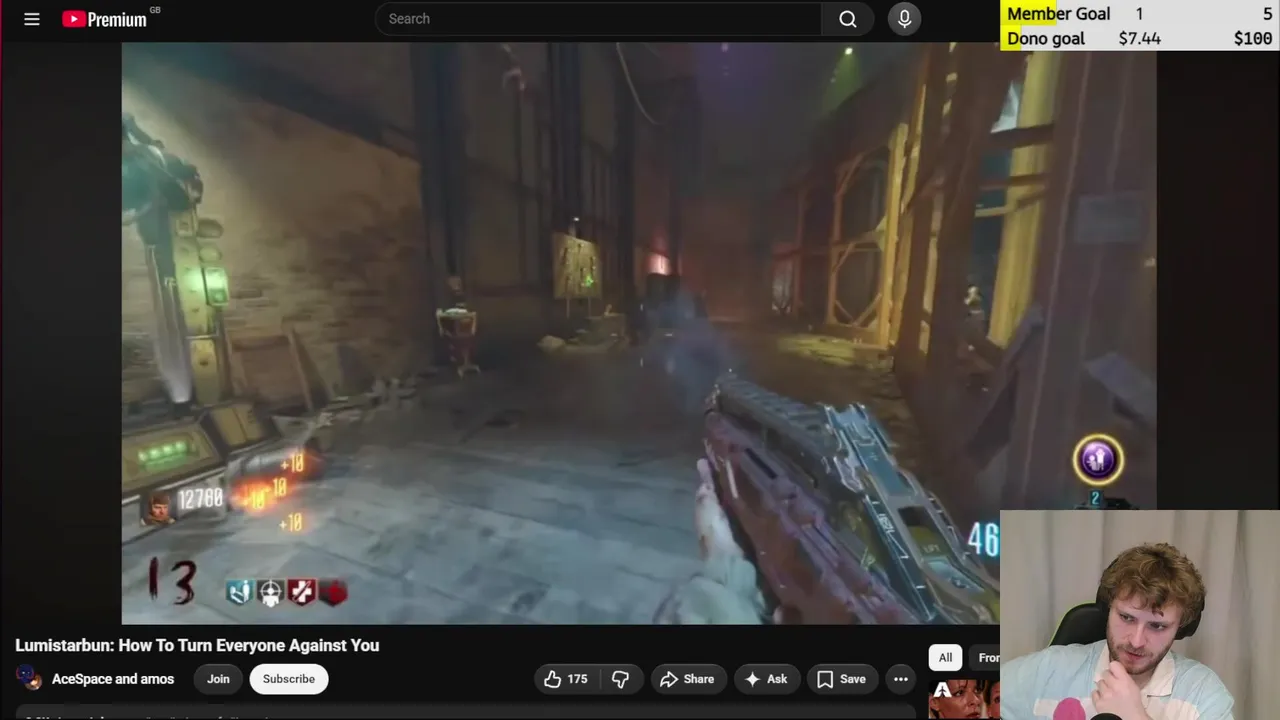Subscribe to AceSpace and amos
Image resolution: width=1280 pixels, height=720 pixels.
(289, 679)
